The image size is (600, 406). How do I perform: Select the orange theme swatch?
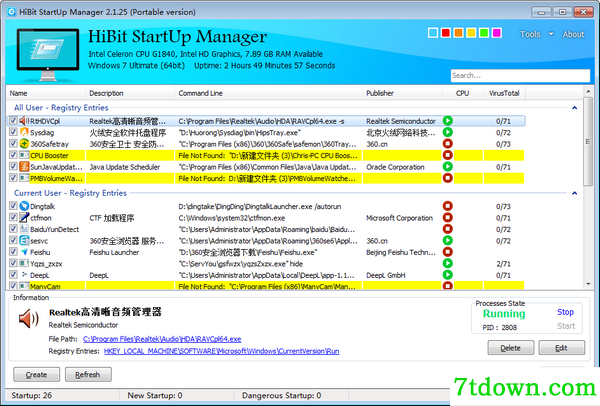[x=458, y=33]
